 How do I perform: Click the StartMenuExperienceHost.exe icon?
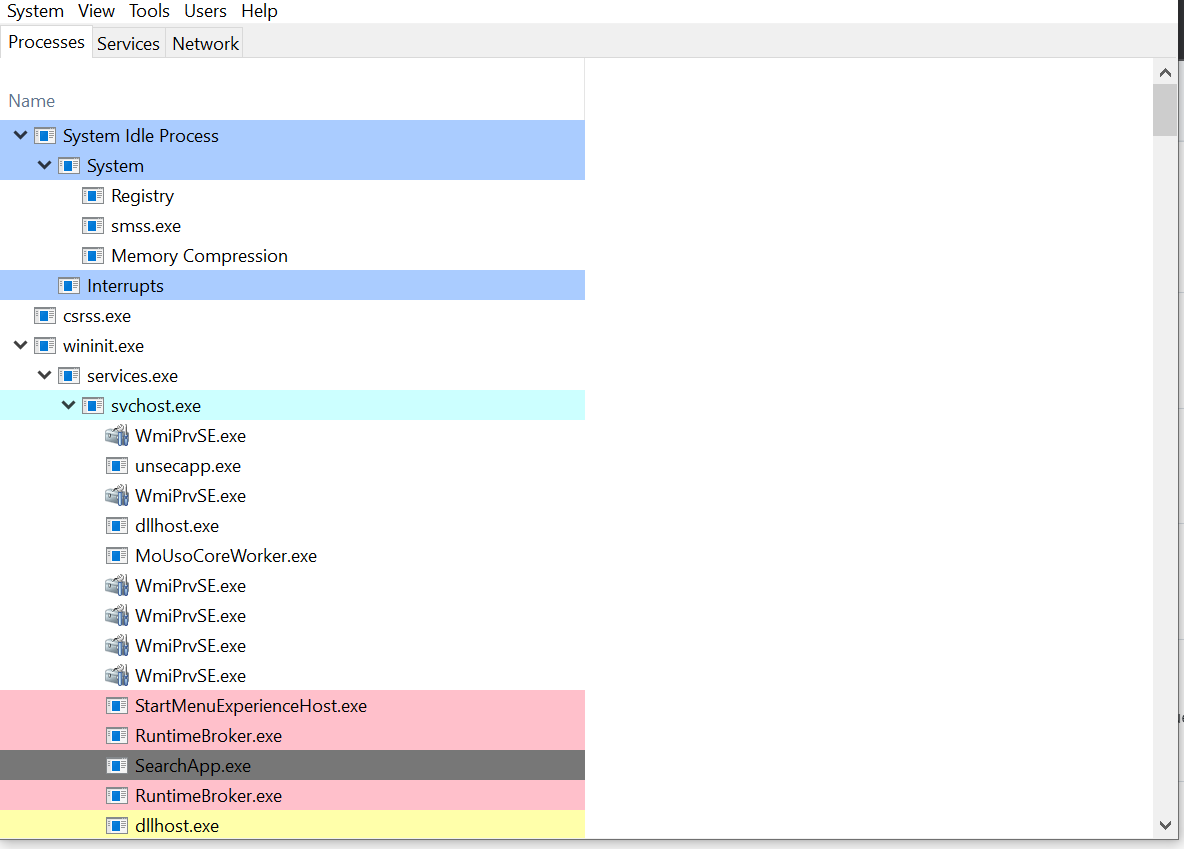[116, 705]
